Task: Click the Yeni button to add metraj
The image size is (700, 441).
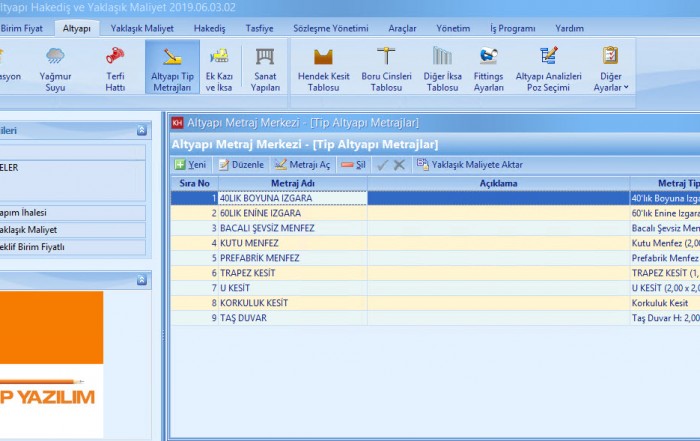Action: (190, 164)
